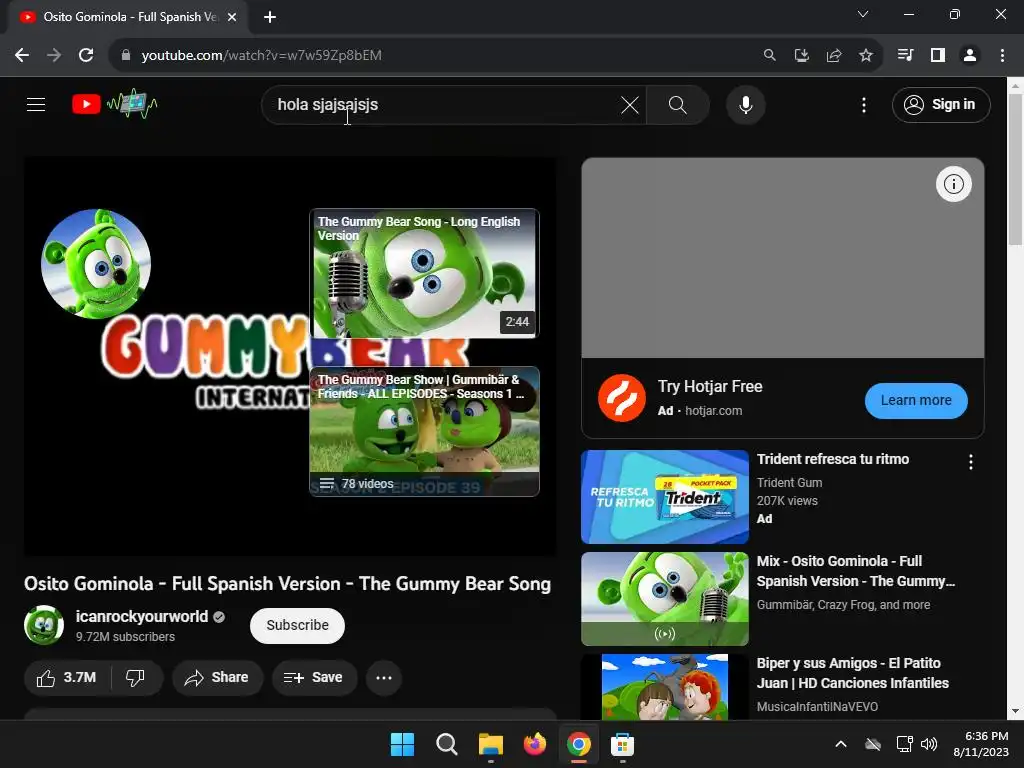Like the video with thumbs up
1024x768 pixels.
click(67, 678)
